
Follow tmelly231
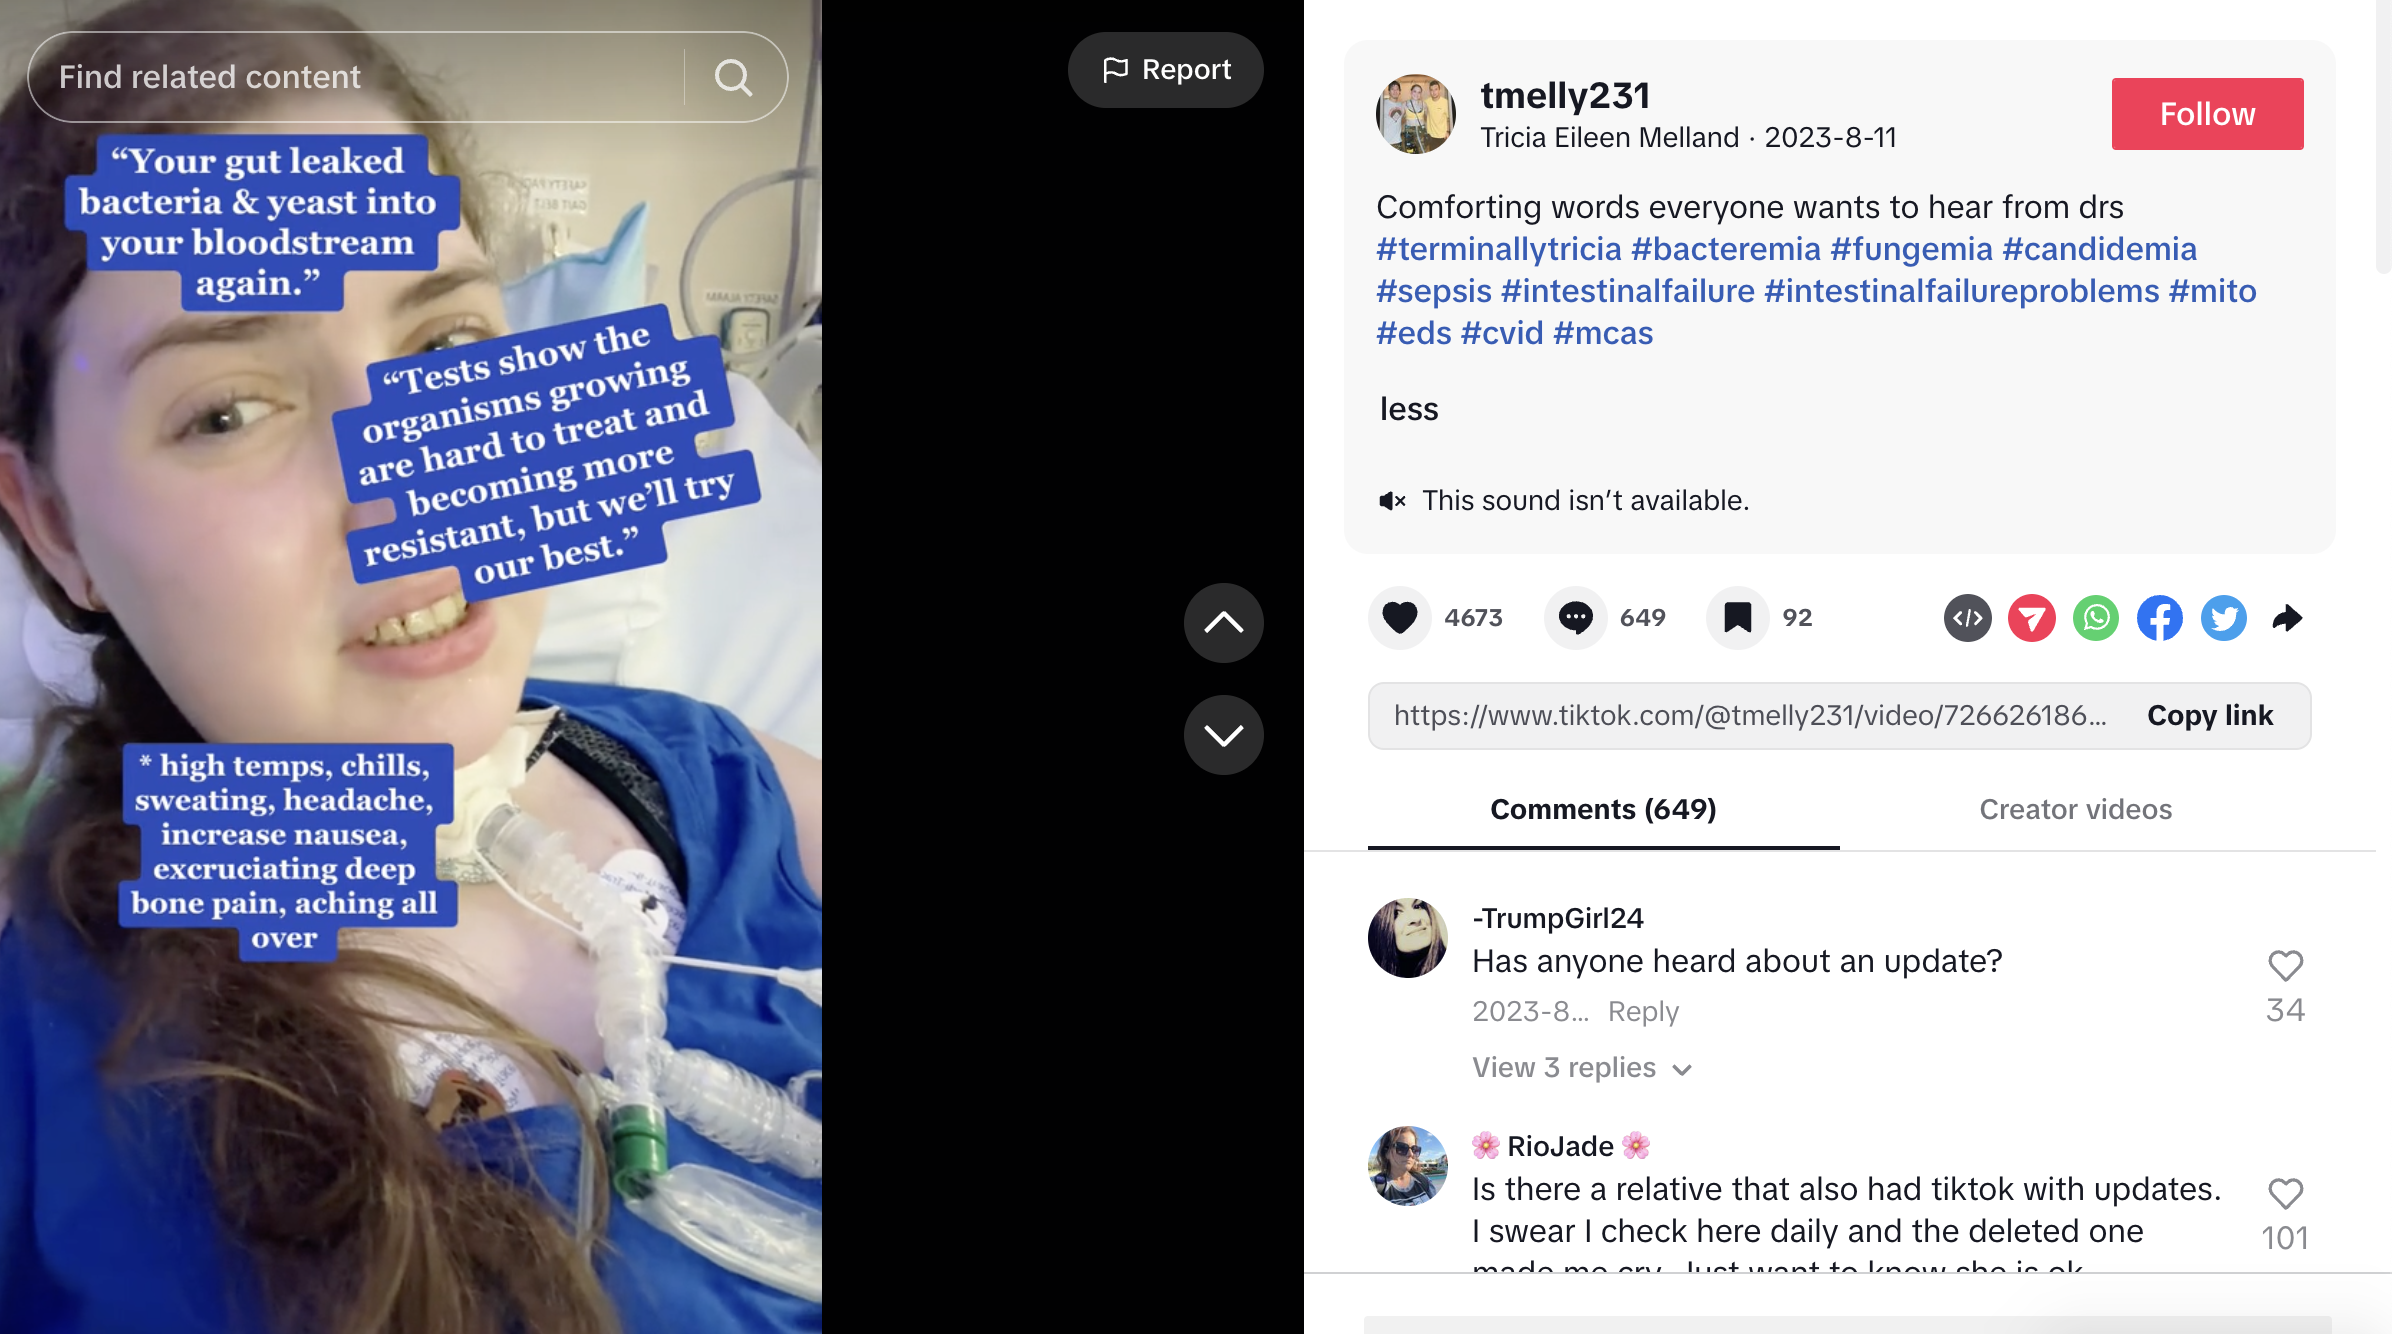[2207, 114]
